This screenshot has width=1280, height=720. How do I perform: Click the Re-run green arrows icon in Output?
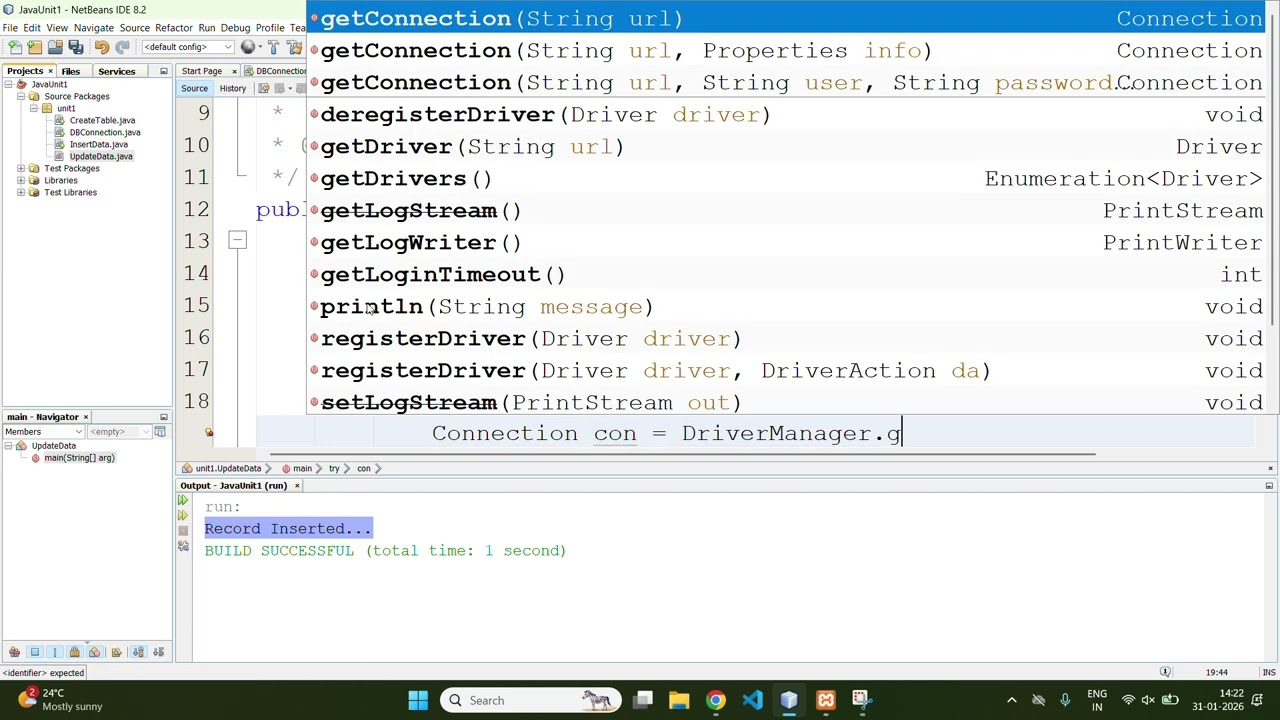pos(183,500)
